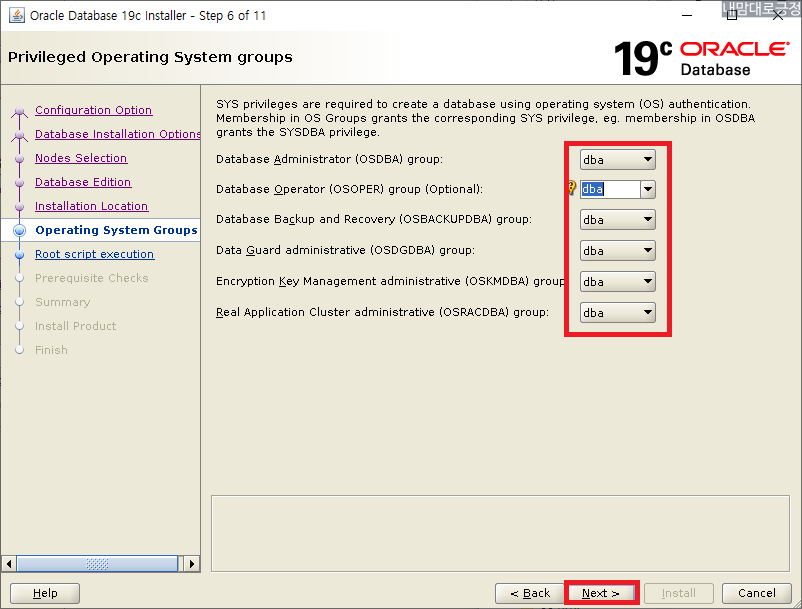The height and width of the screenshot is (609, 802).
Task: Click the Encryption Key Management group label
Action: click(390, 281)
